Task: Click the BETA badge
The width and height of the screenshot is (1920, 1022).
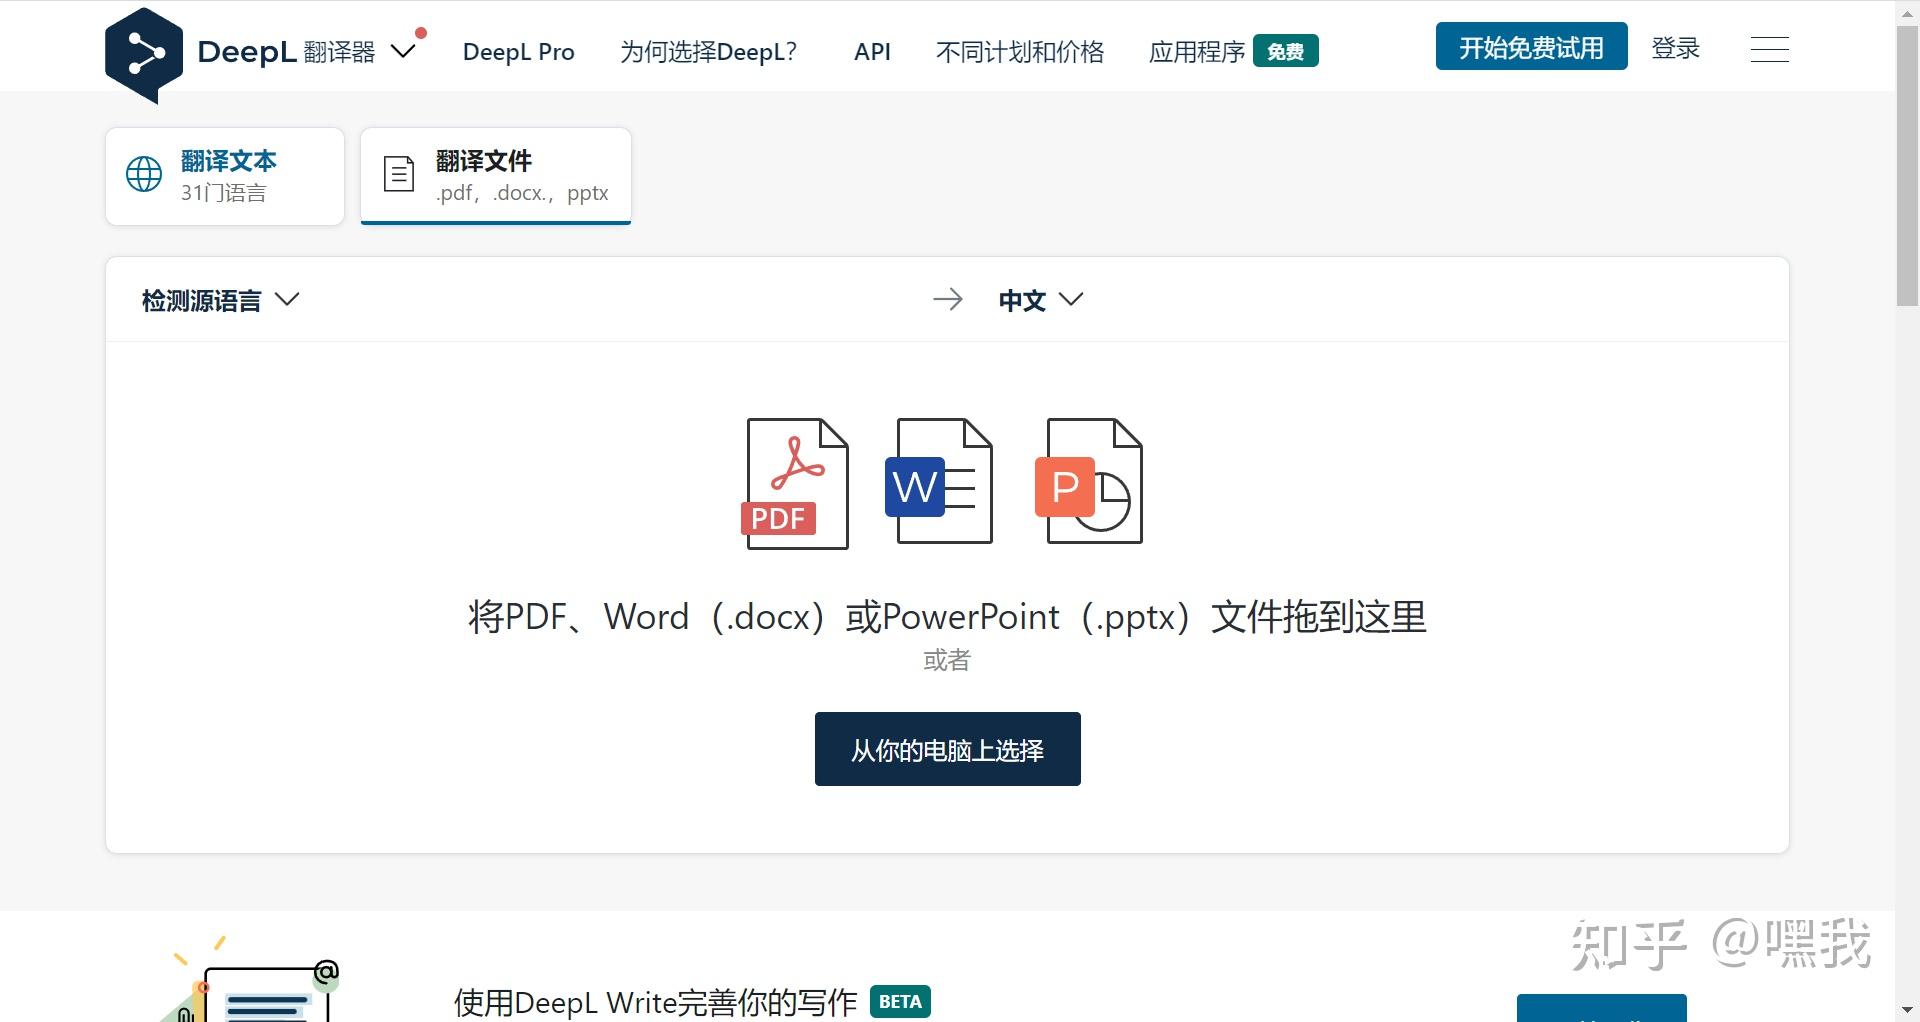Action: click(x=900, y=1002)
